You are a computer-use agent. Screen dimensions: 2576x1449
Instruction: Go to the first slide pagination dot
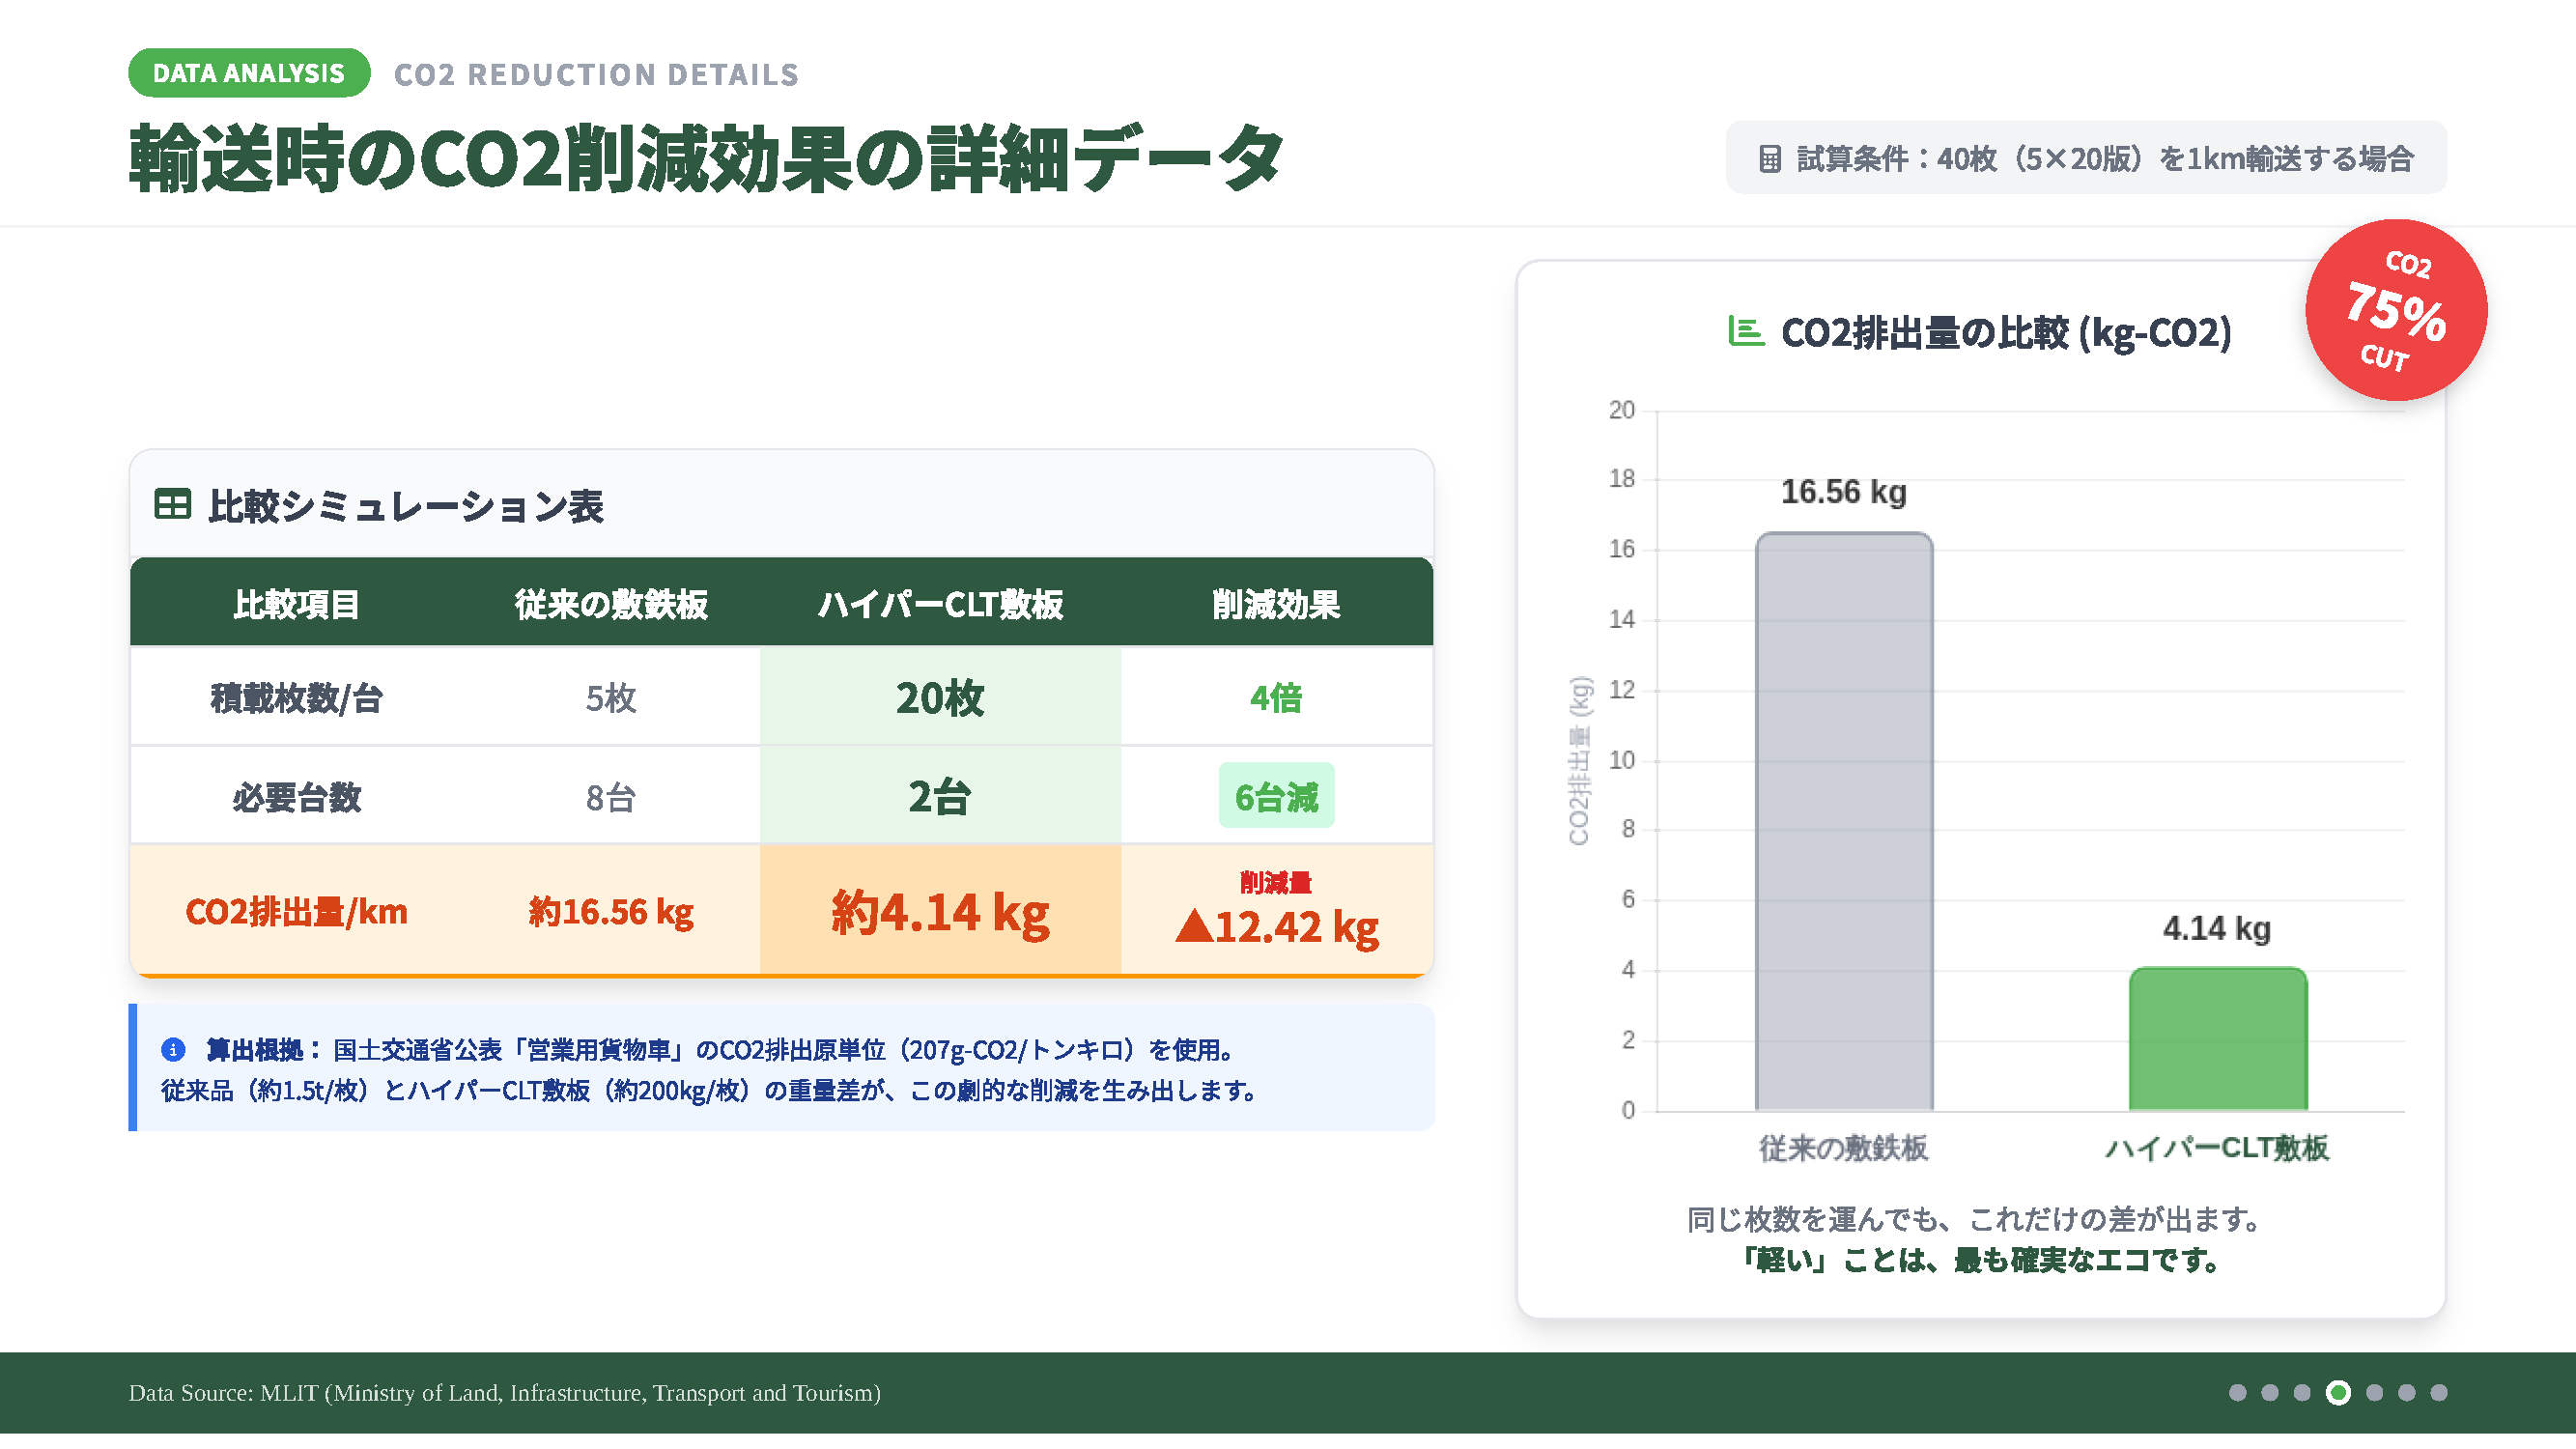pos(2238,1392)
